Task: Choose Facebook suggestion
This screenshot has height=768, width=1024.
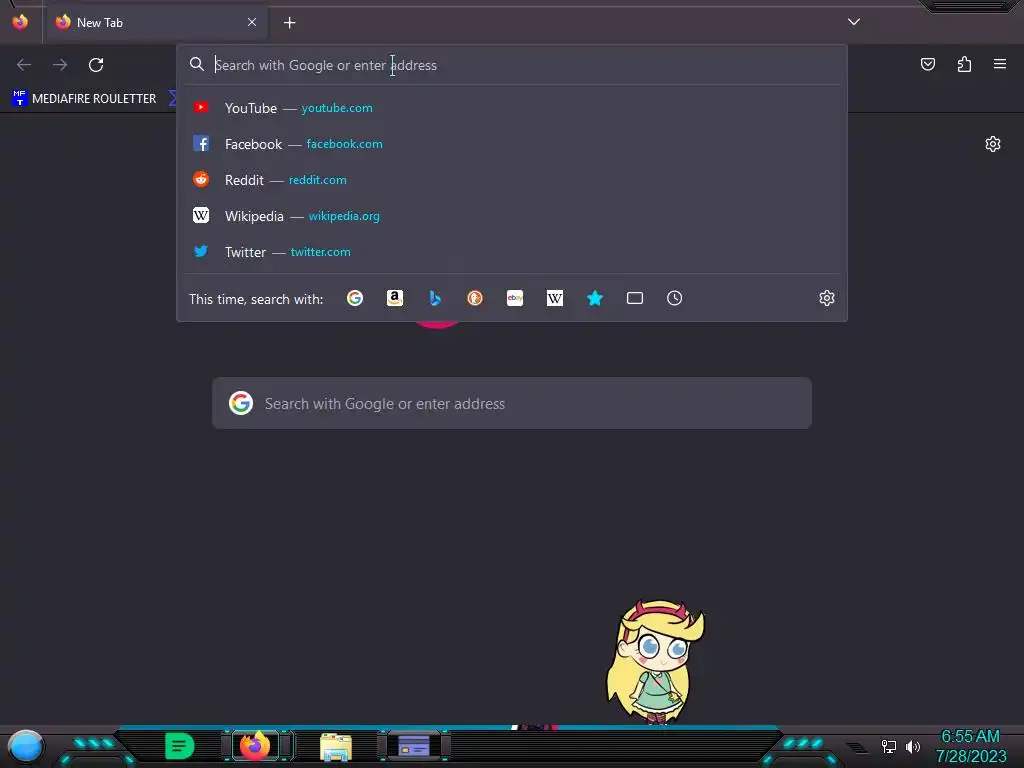Action: [x=512, y=144]
